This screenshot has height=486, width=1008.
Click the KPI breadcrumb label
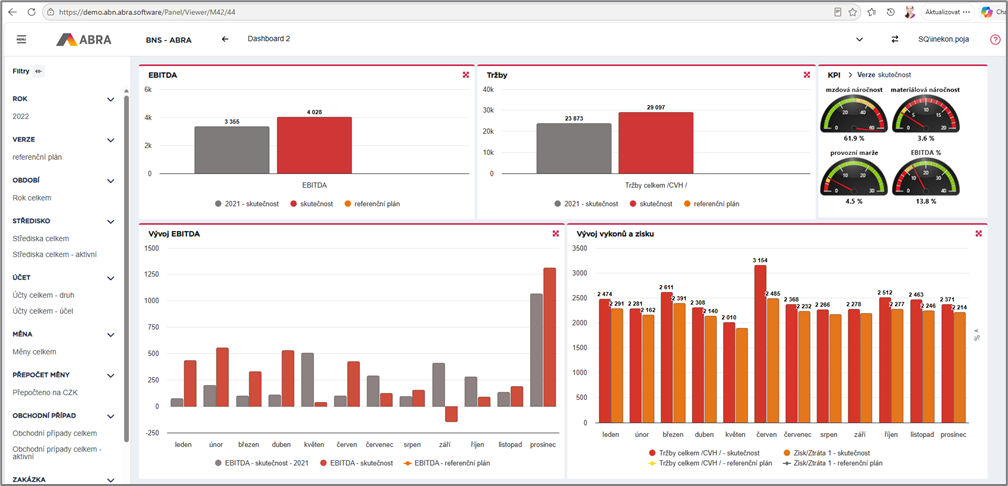point(834,75)
